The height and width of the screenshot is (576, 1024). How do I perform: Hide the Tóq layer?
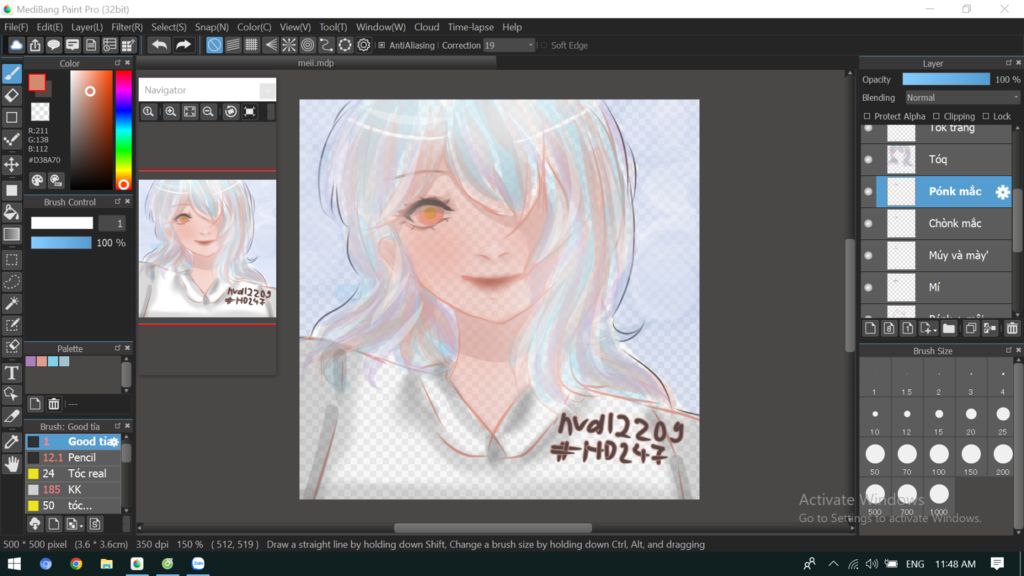(x=869, y=159)
